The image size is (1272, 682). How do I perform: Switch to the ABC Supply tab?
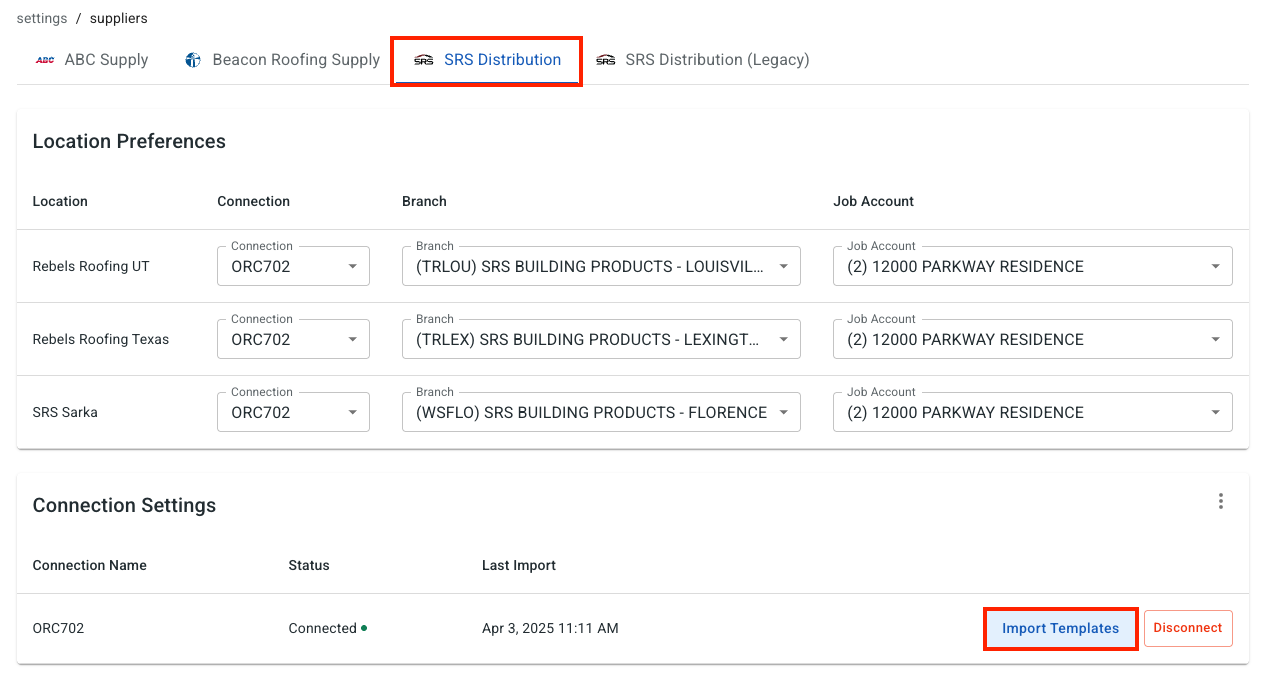point(92,60)
